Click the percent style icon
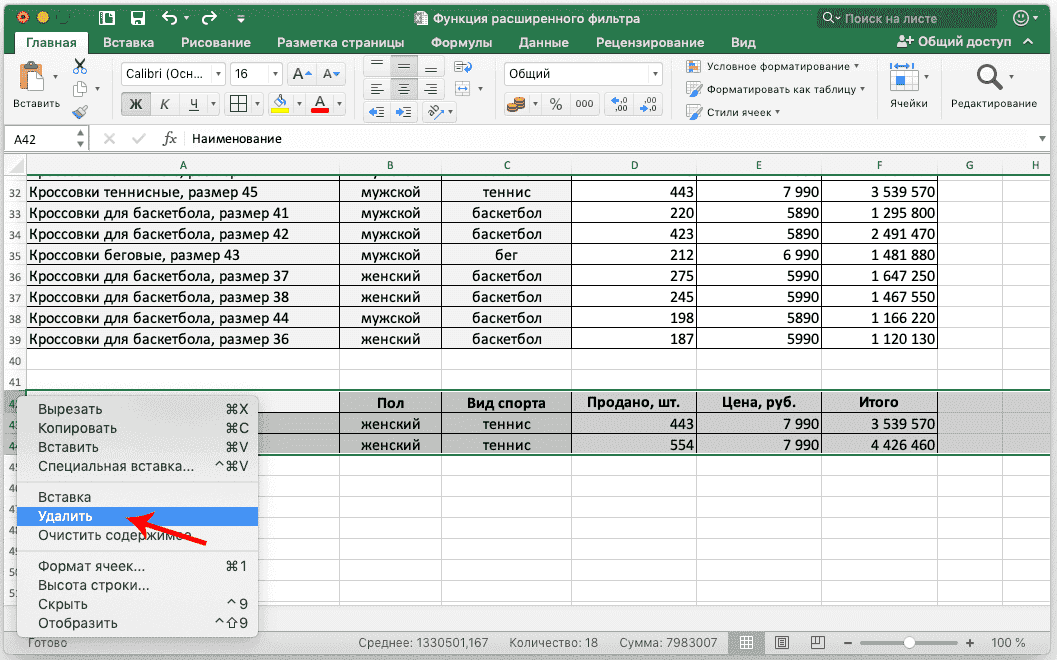 [x=556, y=104]
